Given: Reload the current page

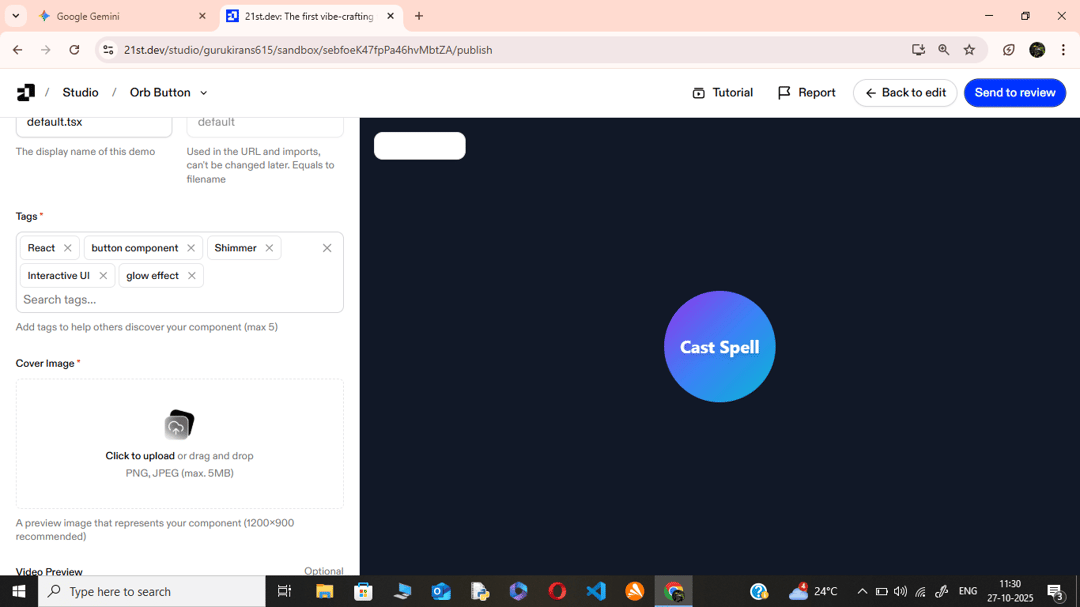Looking at the screenshot, I should (x=74, y=50).
